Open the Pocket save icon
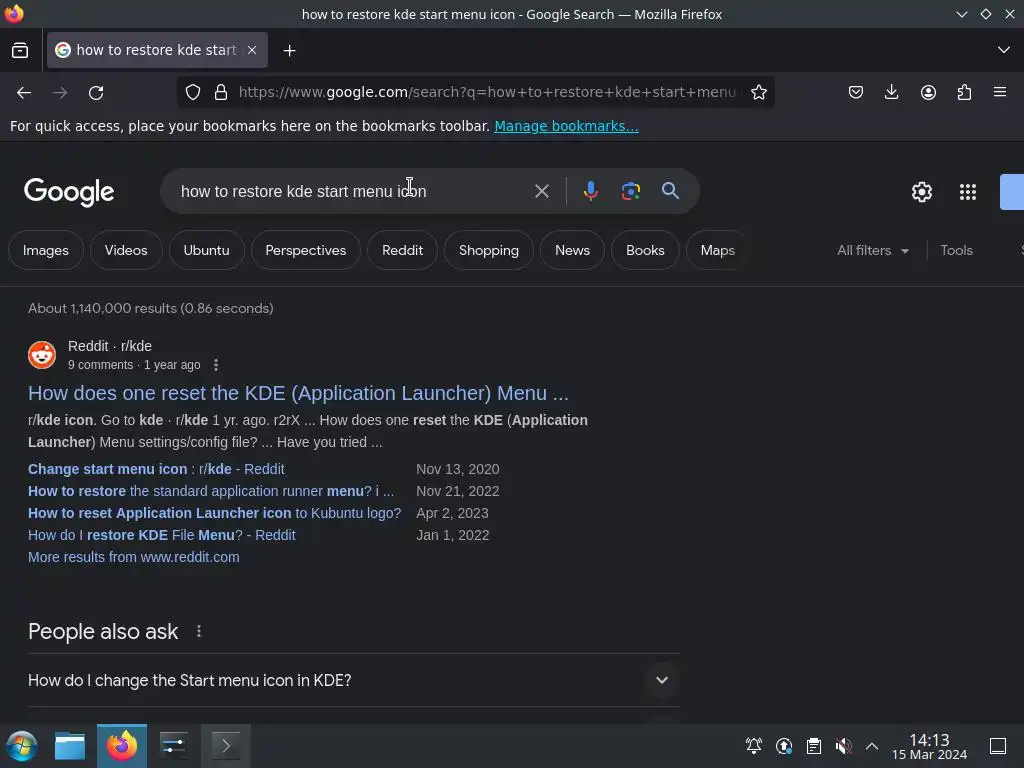This screenshot has height=768, width=1024. [856, 92]
